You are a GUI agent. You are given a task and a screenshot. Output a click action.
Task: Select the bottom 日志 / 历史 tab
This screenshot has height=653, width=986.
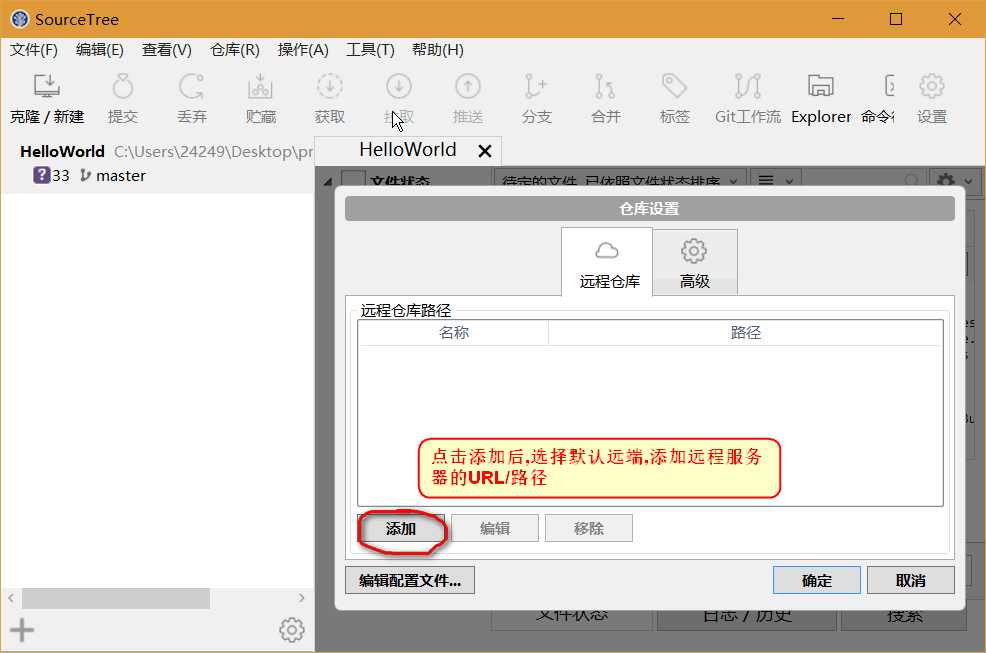(x=746, y=617)
